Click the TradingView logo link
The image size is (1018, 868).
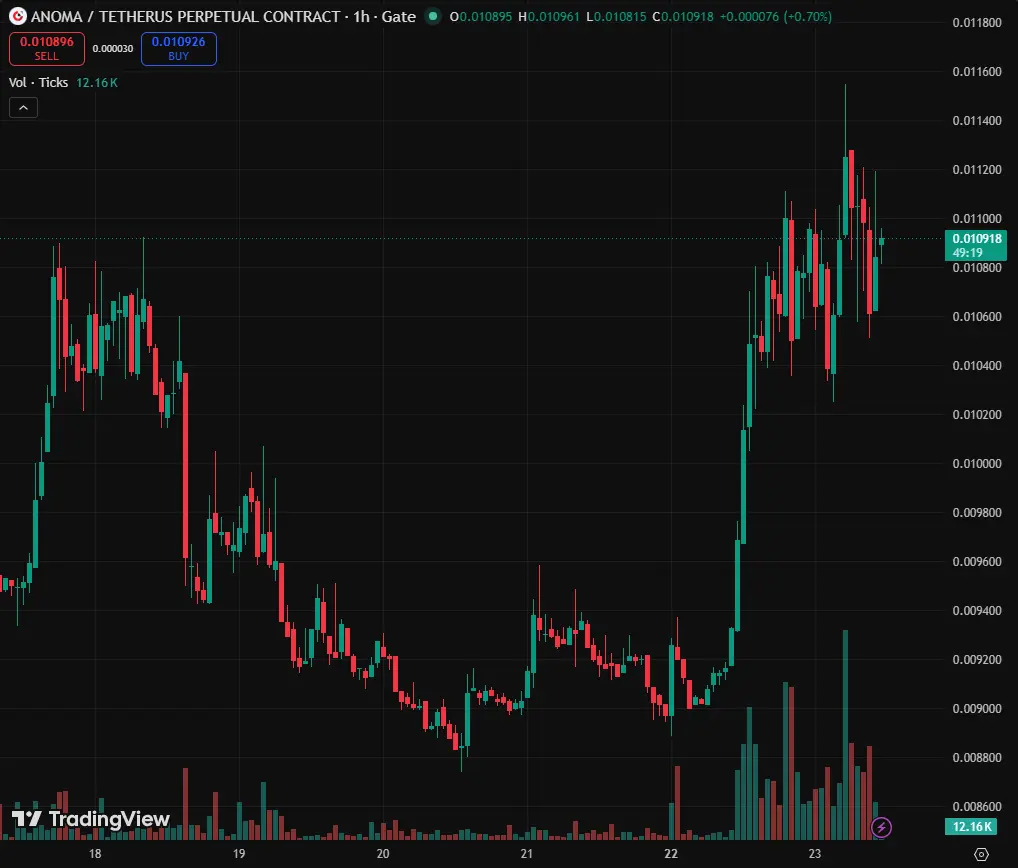91,819
